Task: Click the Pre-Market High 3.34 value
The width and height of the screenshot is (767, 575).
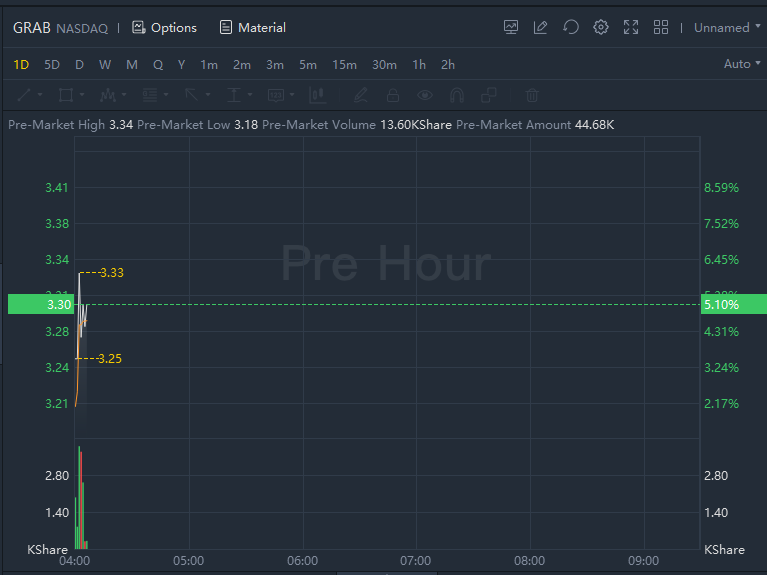Action: point(121,125)
